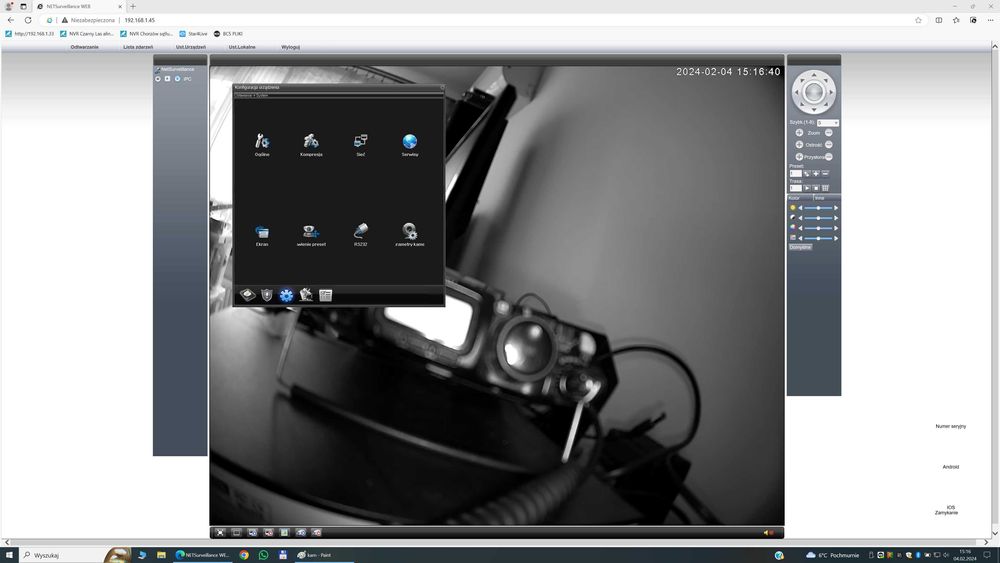Click the last video toolbar record icon

tap(317, 532)
